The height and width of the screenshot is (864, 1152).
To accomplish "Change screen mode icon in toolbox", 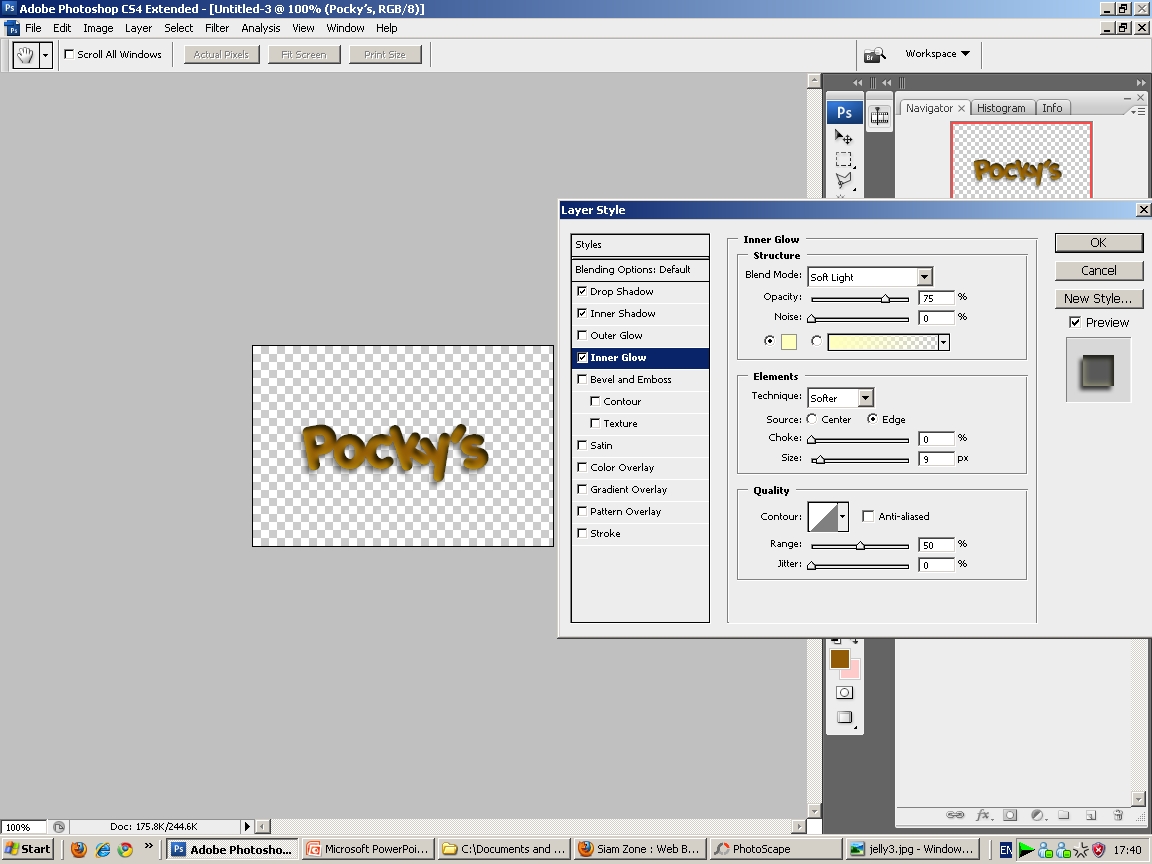I will click(x=844, y=718).
